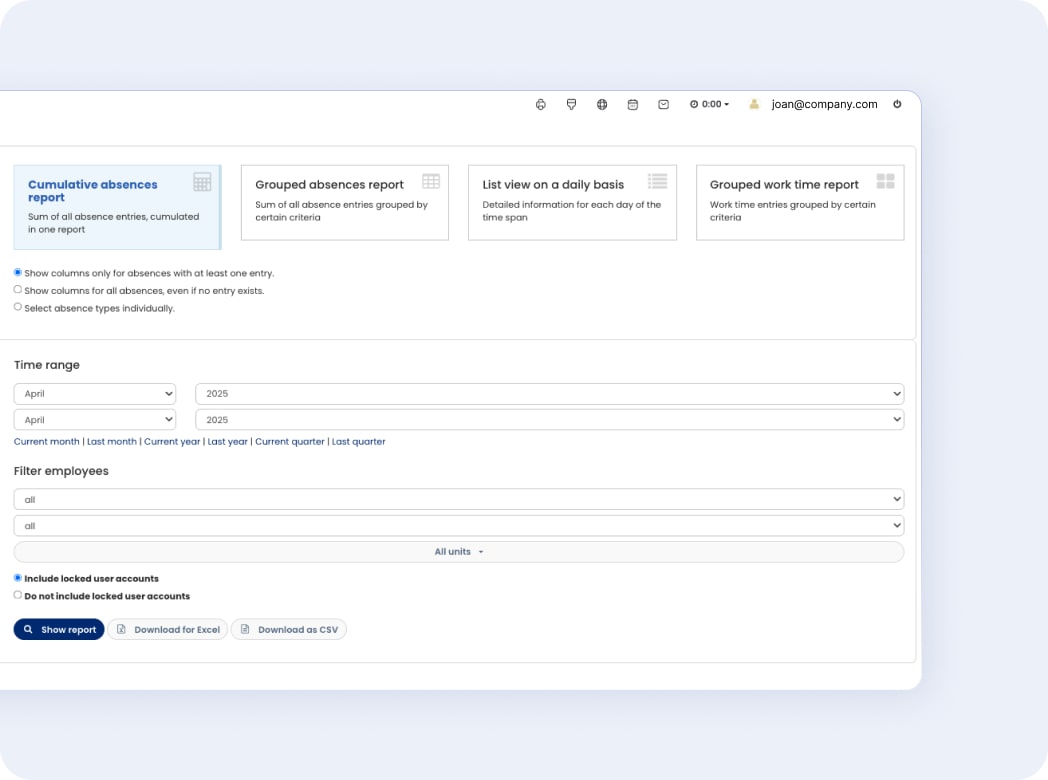Open the start month dropdown showing April
This screenshot has height=780, width=1048.
coord(95,394)
